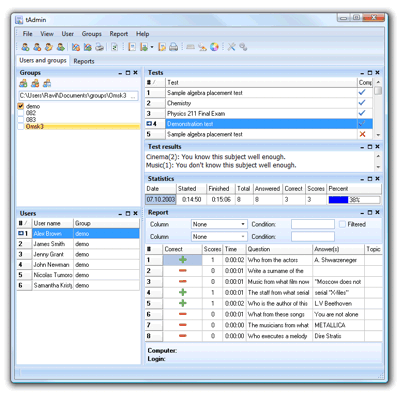Click the 07.10.2003 date cell
Image resolution: width=409 pixels, height=400 pixels.
(x=161, y=200)
